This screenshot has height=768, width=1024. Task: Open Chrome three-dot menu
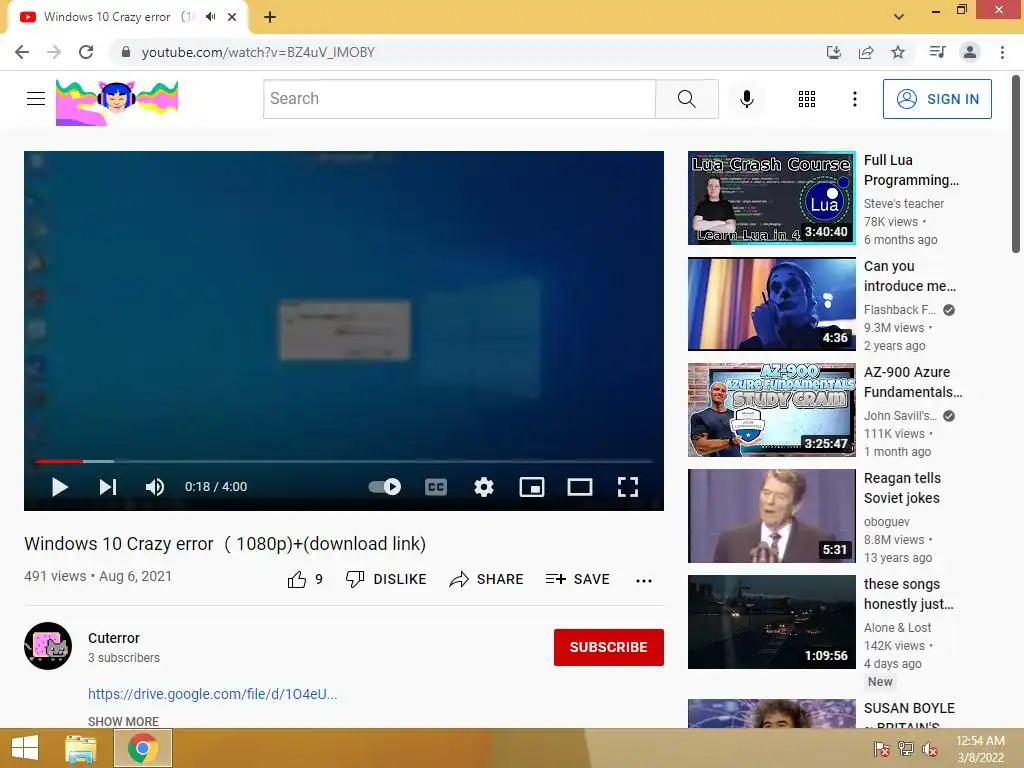[1002, 52]
